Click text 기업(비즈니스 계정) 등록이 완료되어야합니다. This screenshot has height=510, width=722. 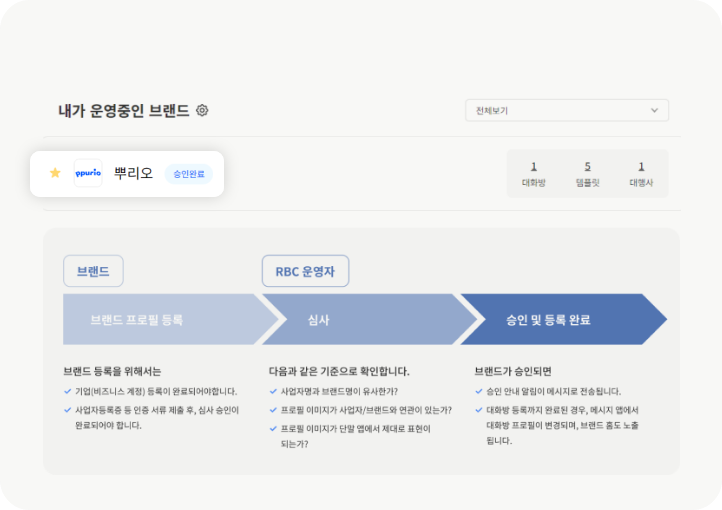point(156,392)
